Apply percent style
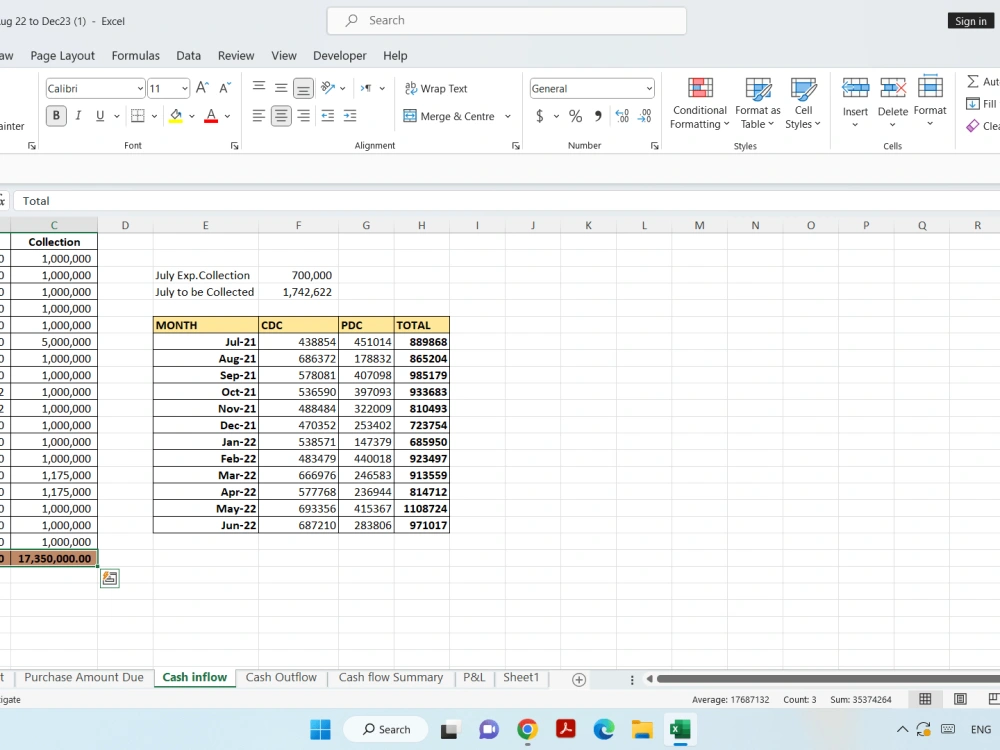1000x750 pixels. click(x=575, y=115)
